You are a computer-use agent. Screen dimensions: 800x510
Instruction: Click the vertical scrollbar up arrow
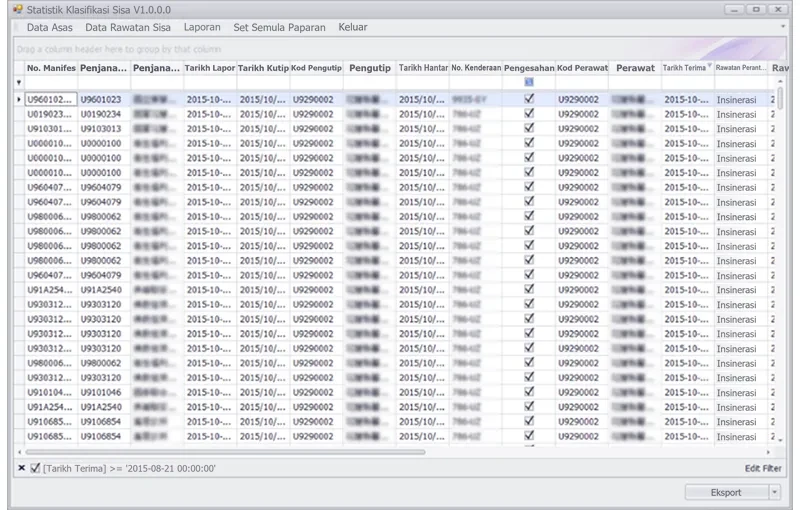click(x=780, y=82)
